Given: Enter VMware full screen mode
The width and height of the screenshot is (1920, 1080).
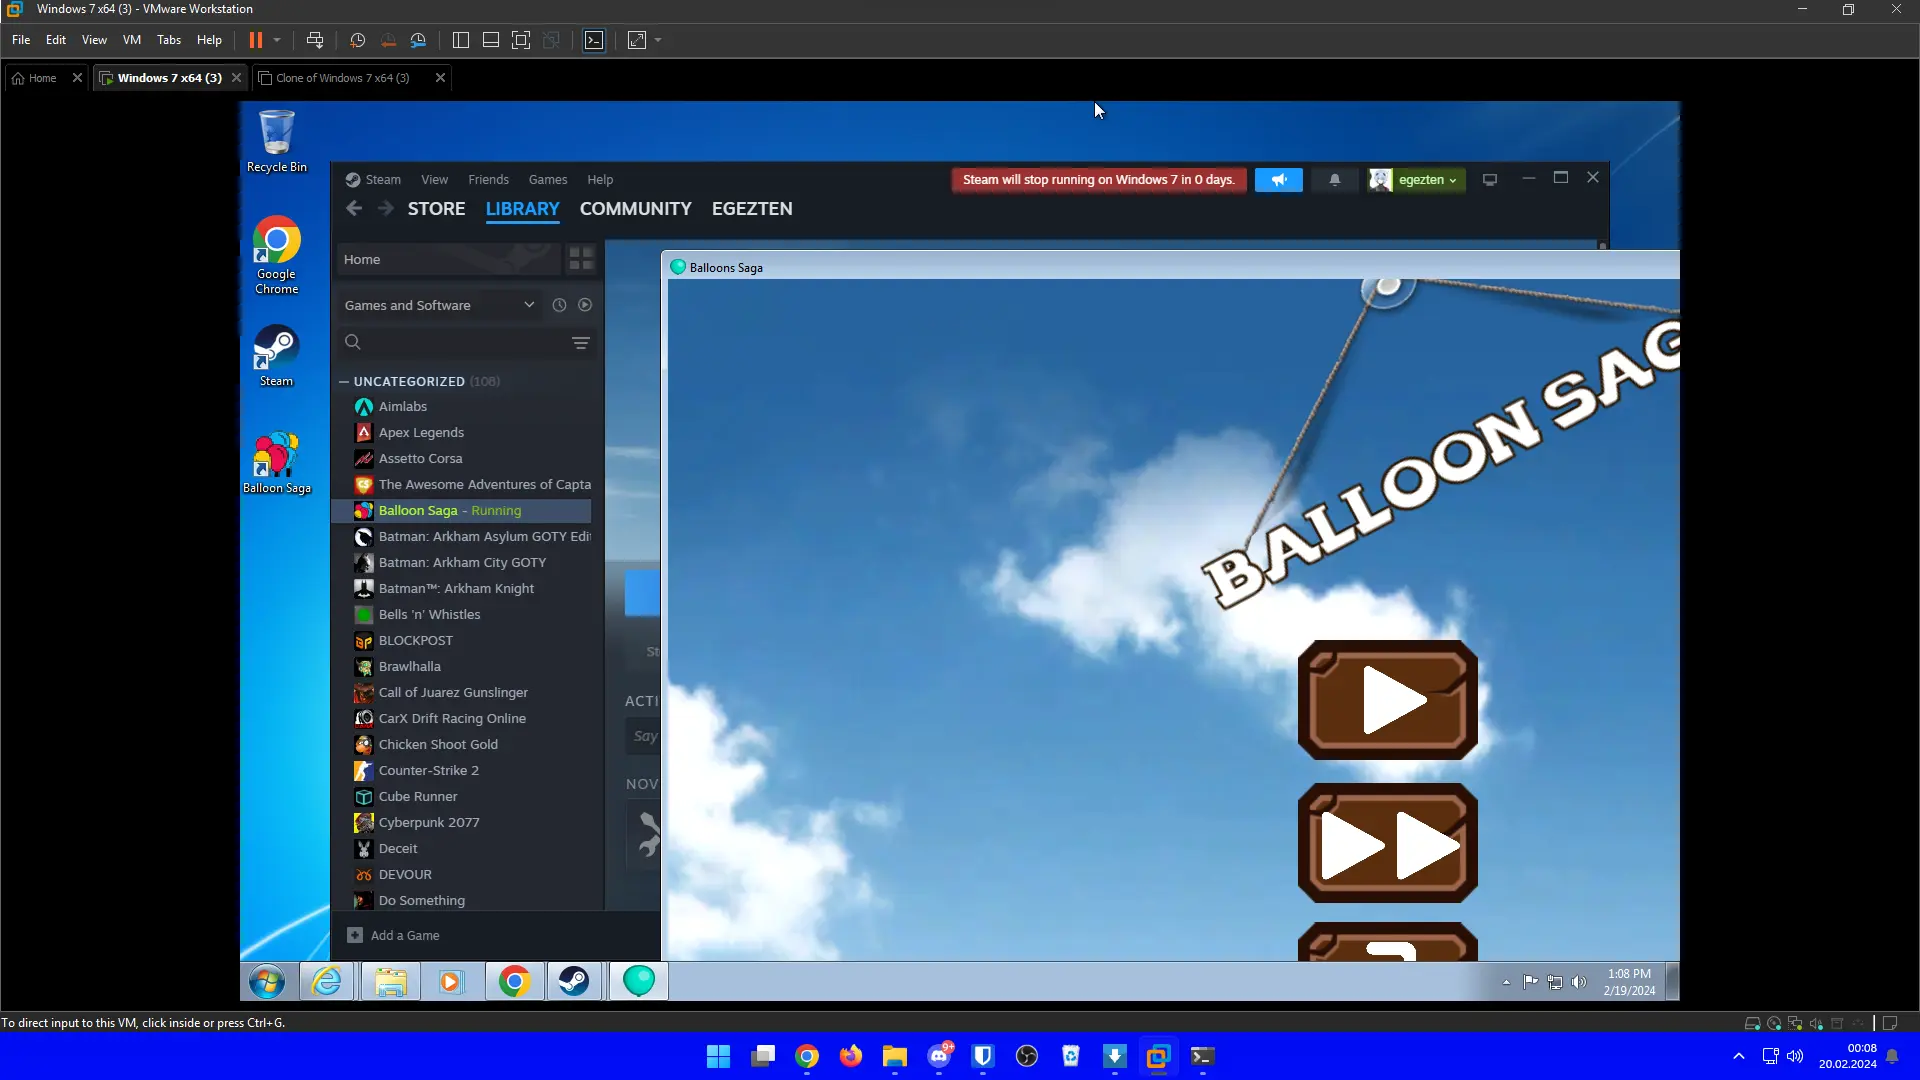Looking at the screenshot, I should (521, 40).
